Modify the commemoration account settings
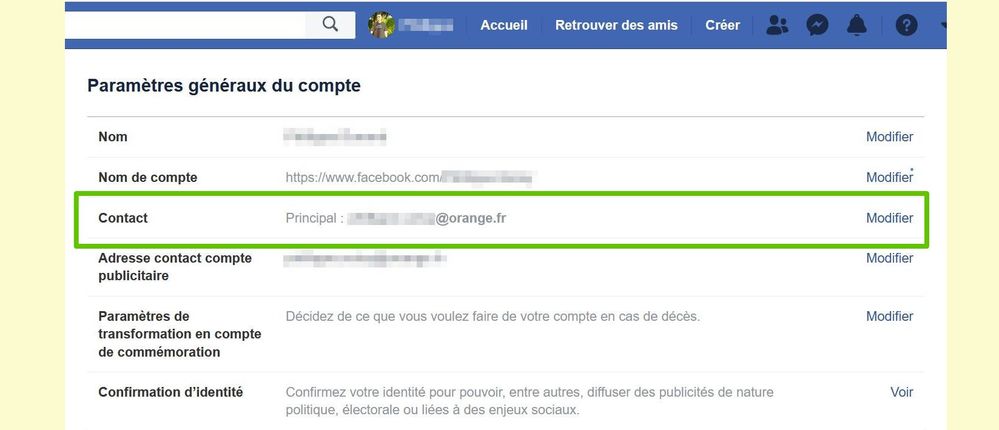Image resolution: width=999 pixels, height=430 pixels. [889, 317]
